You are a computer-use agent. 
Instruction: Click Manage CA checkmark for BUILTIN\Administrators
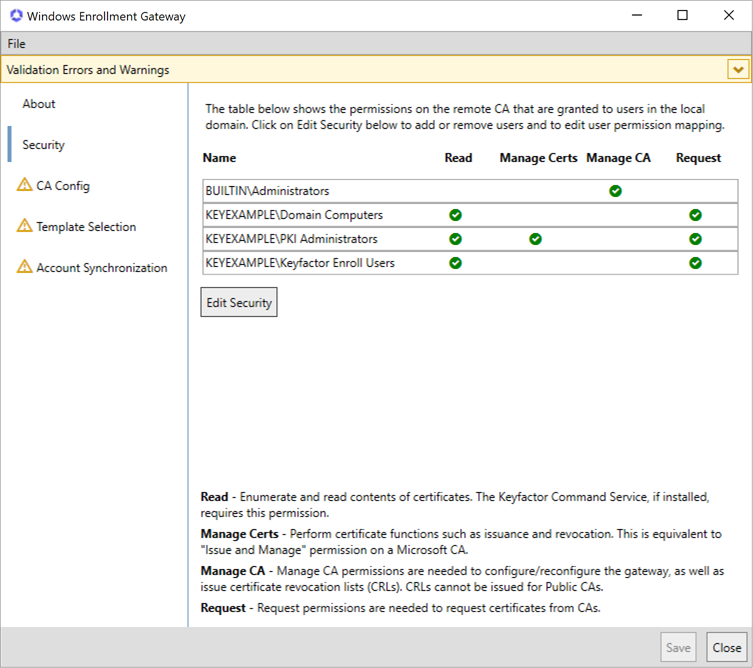pyautogui.click(x=615, y=191)
